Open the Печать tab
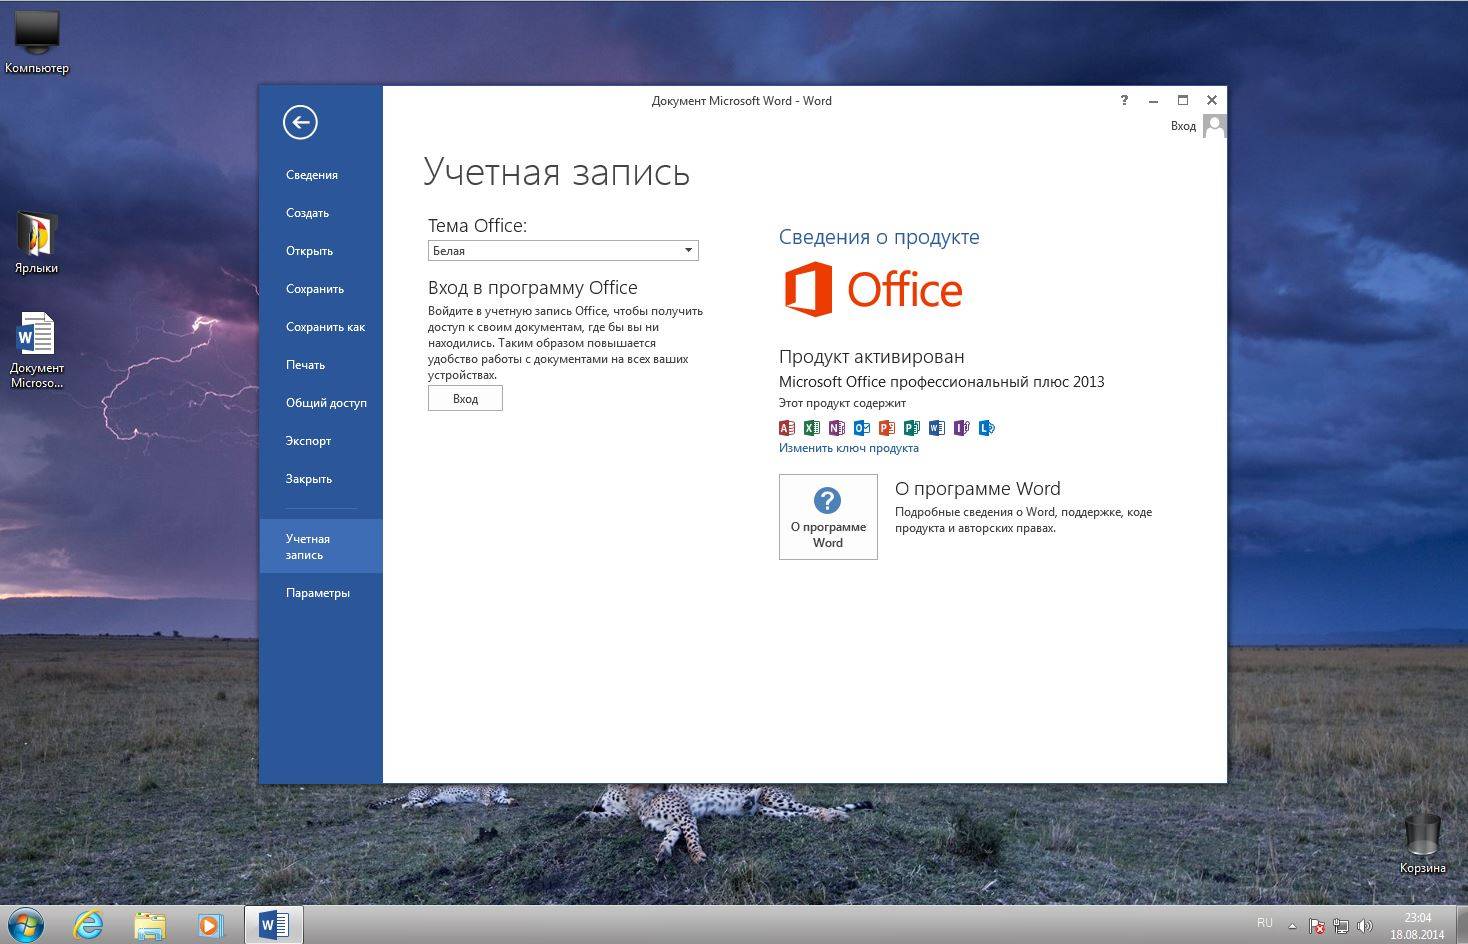This screenshot has width=1468, height=944. tap(321, 365)
